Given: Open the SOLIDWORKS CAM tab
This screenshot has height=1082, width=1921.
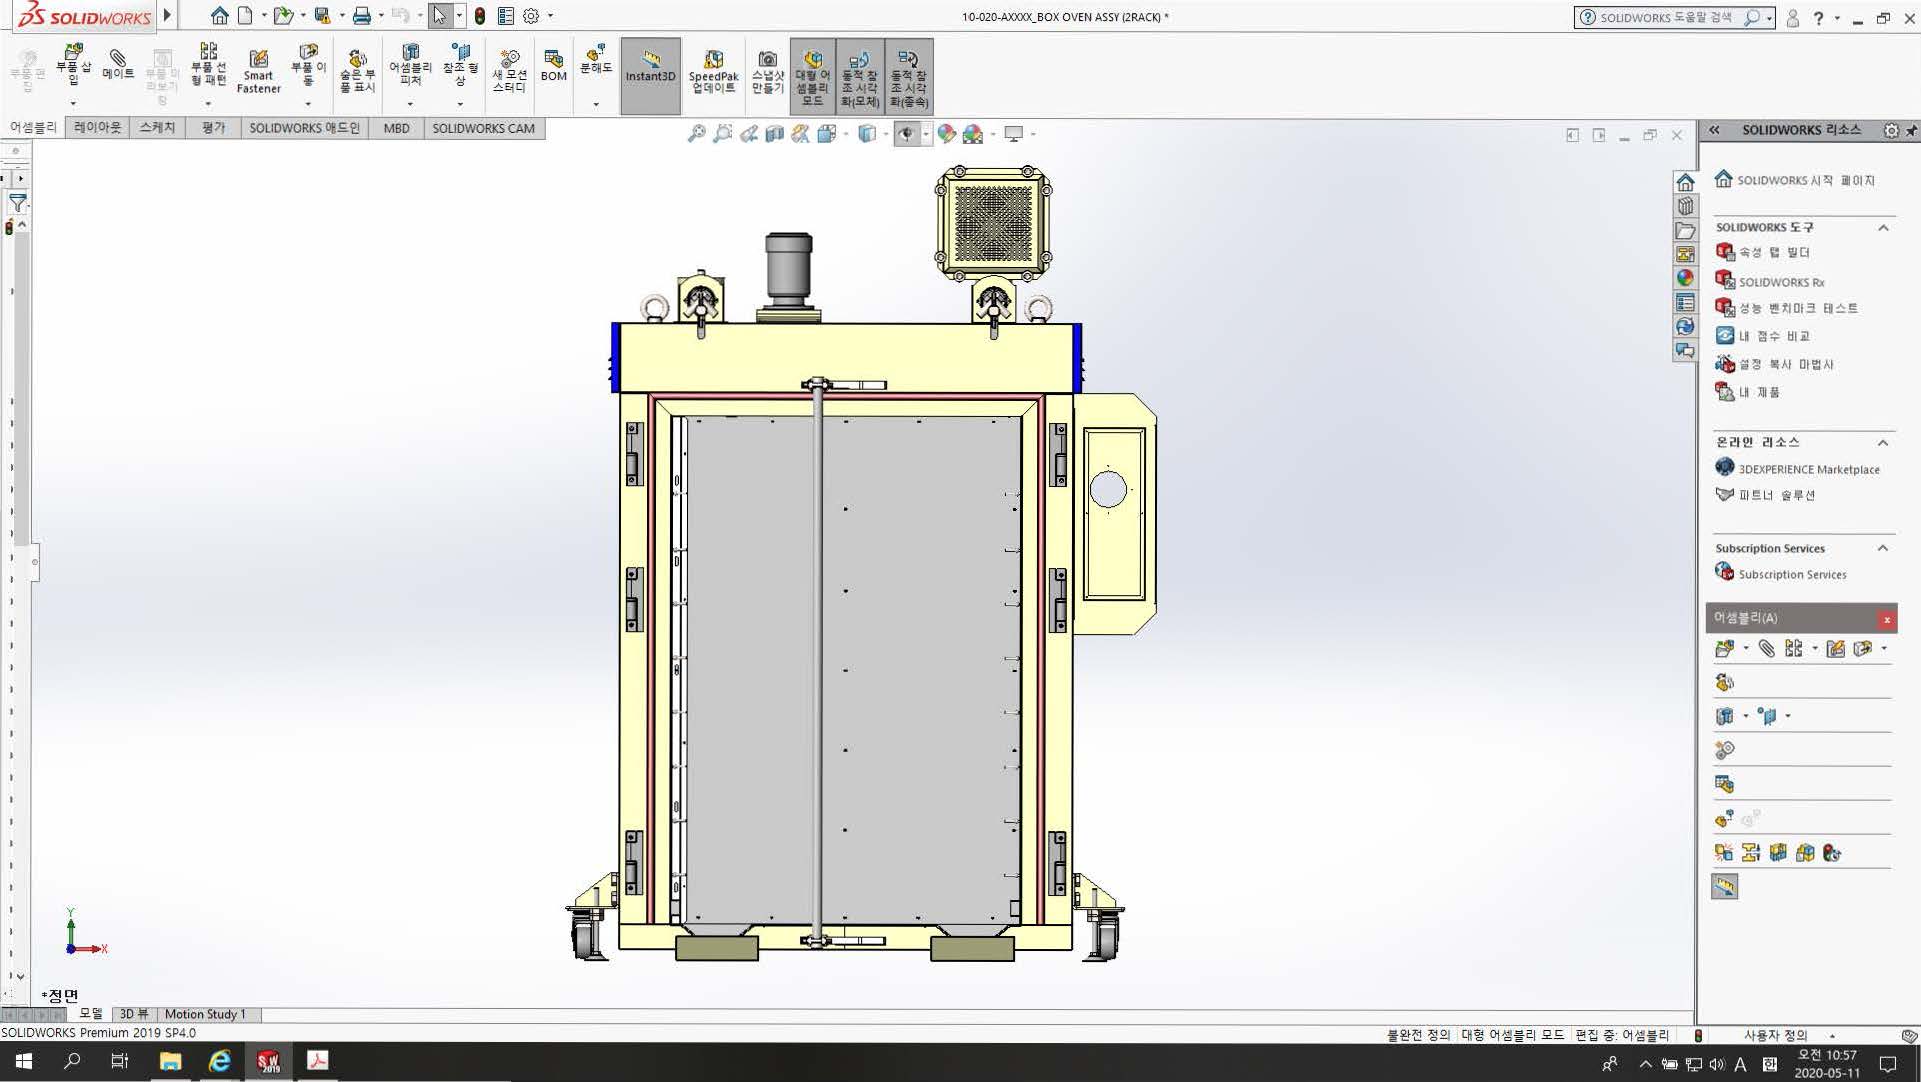Looking at the screenshot, I should (x=483, y=128).
